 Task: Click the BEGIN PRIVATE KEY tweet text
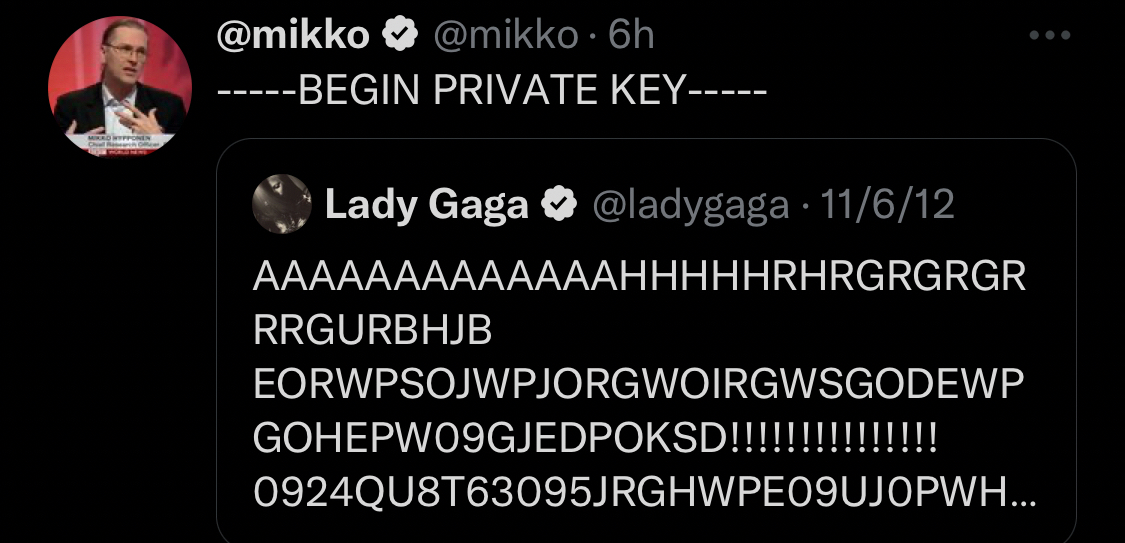click(x=492, y=92)
